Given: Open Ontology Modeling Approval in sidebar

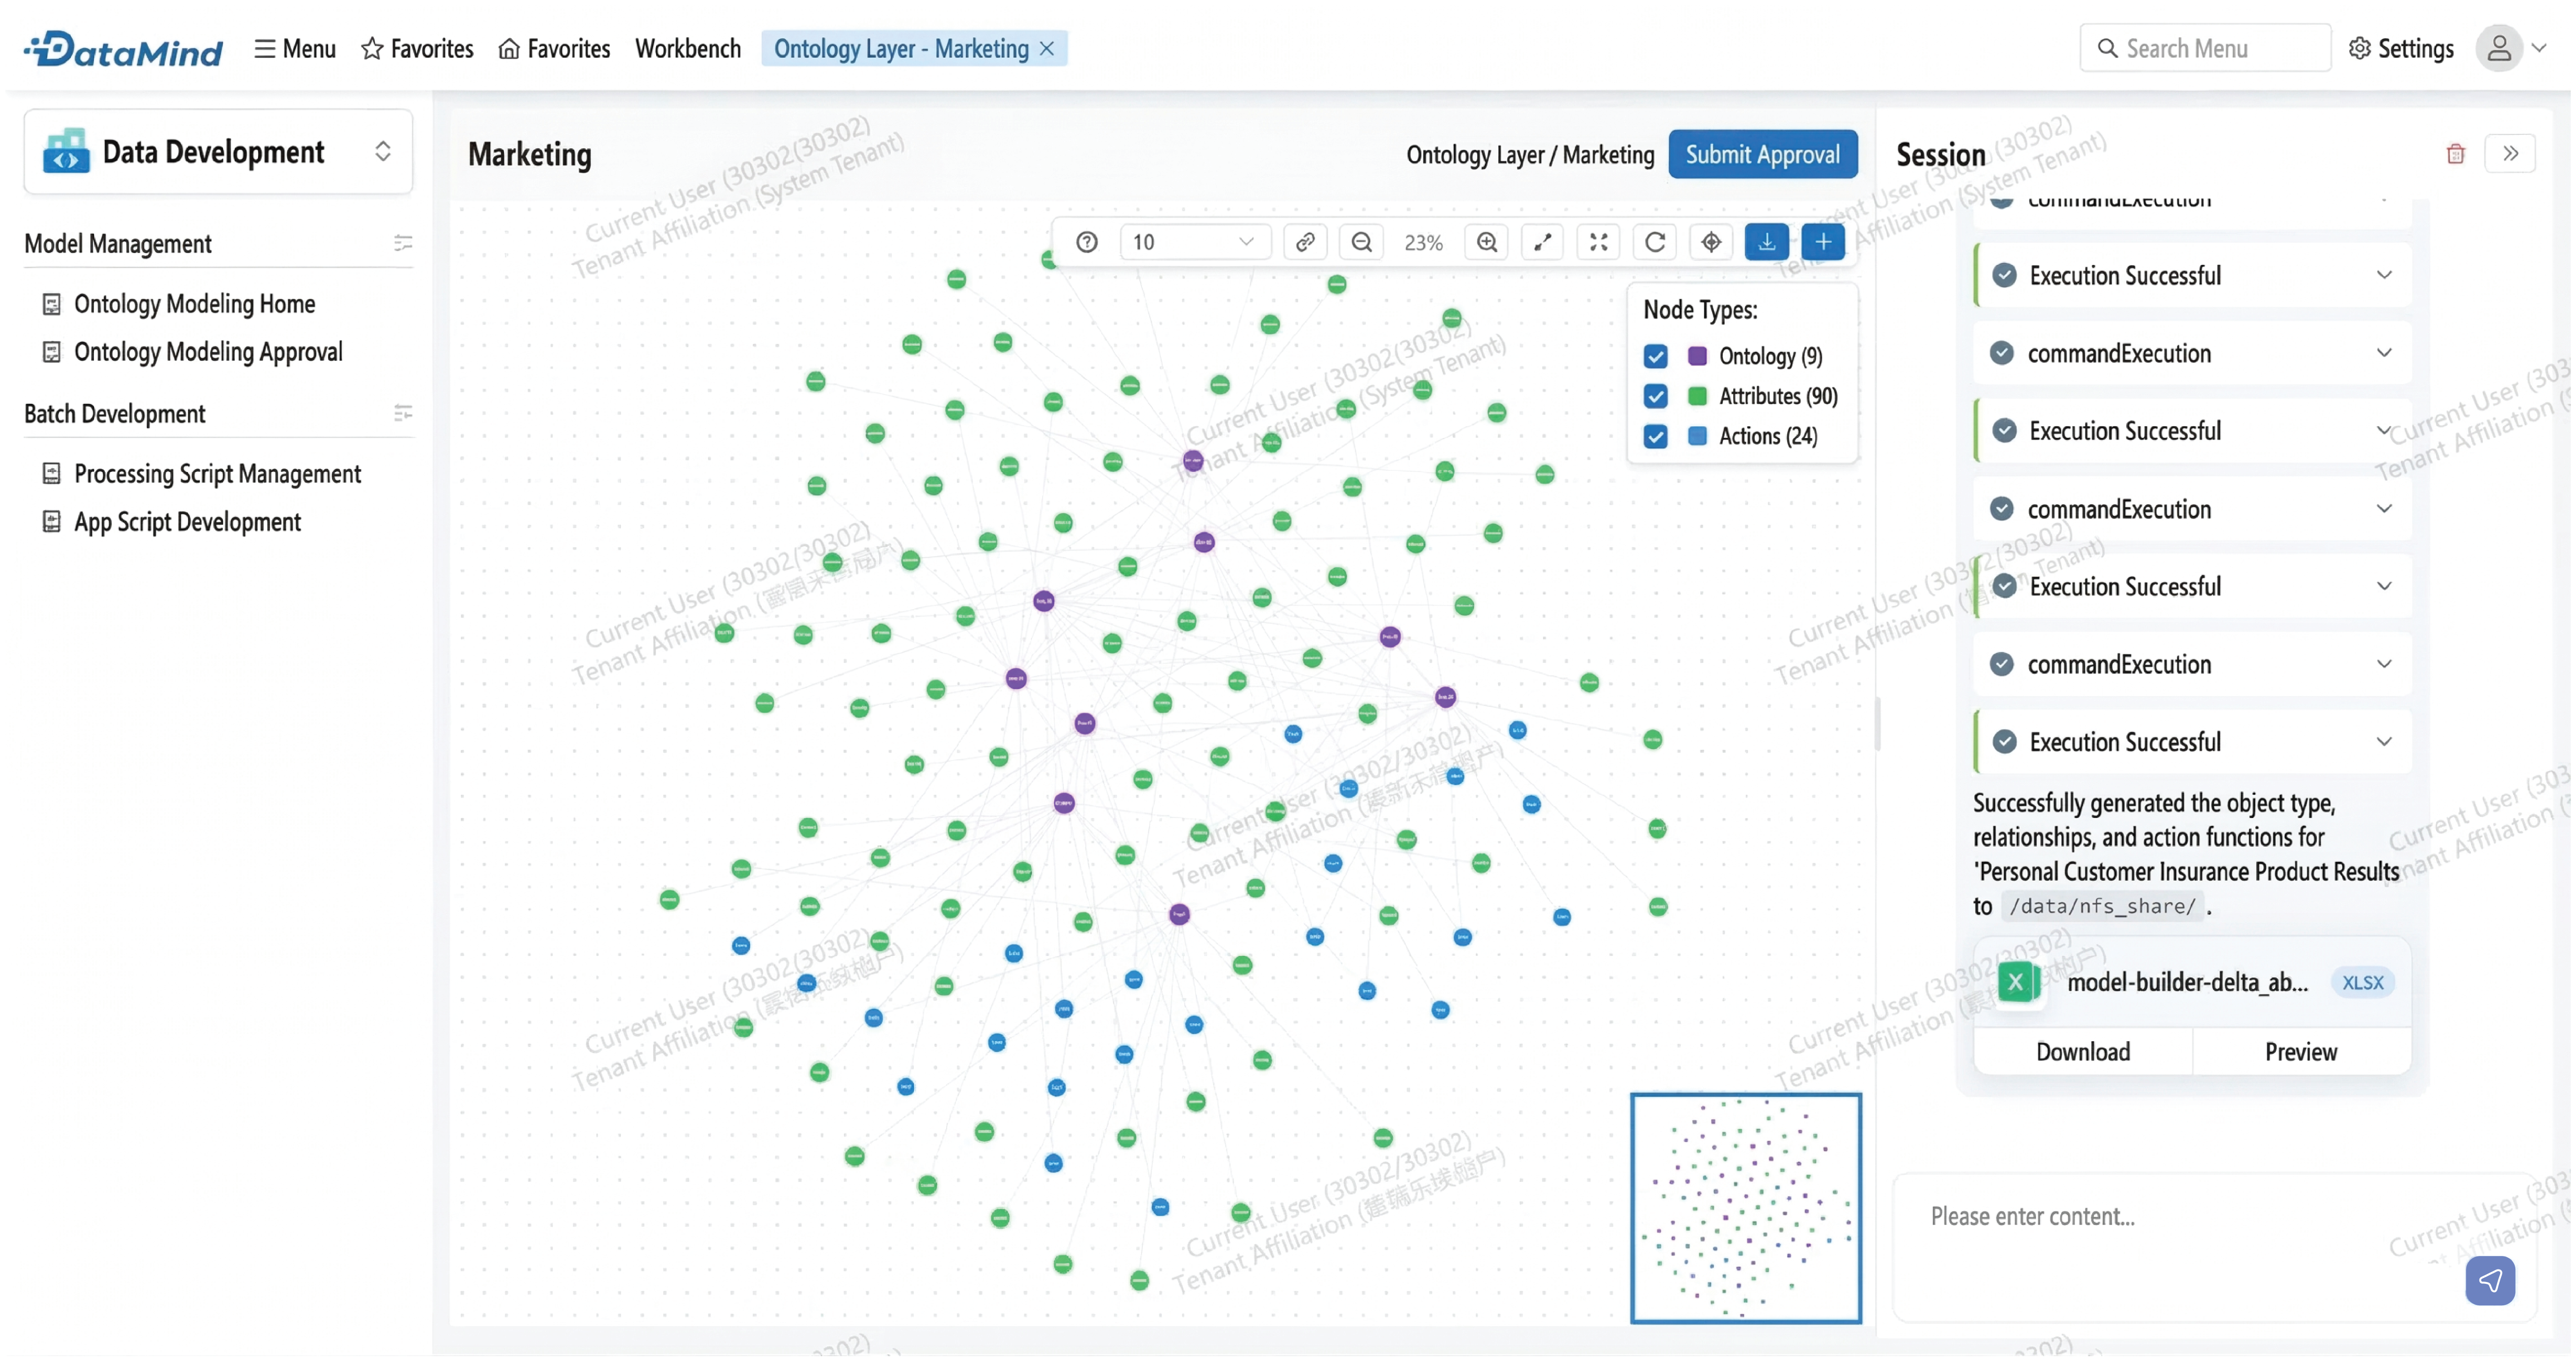Looking at the screenshot, I should [208, 352].
